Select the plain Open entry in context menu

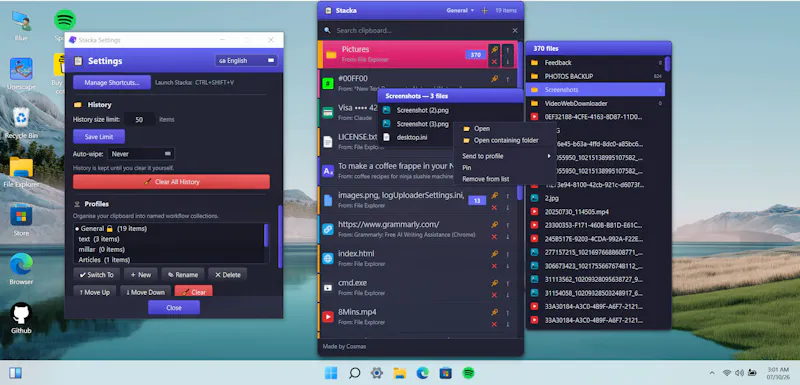pos(505,129)
